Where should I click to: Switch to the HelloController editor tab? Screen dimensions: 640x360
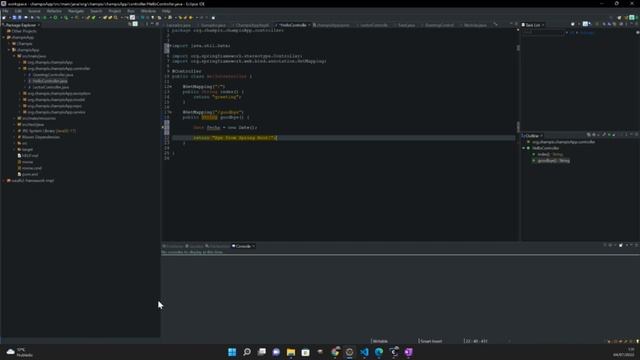coord(293,25)
